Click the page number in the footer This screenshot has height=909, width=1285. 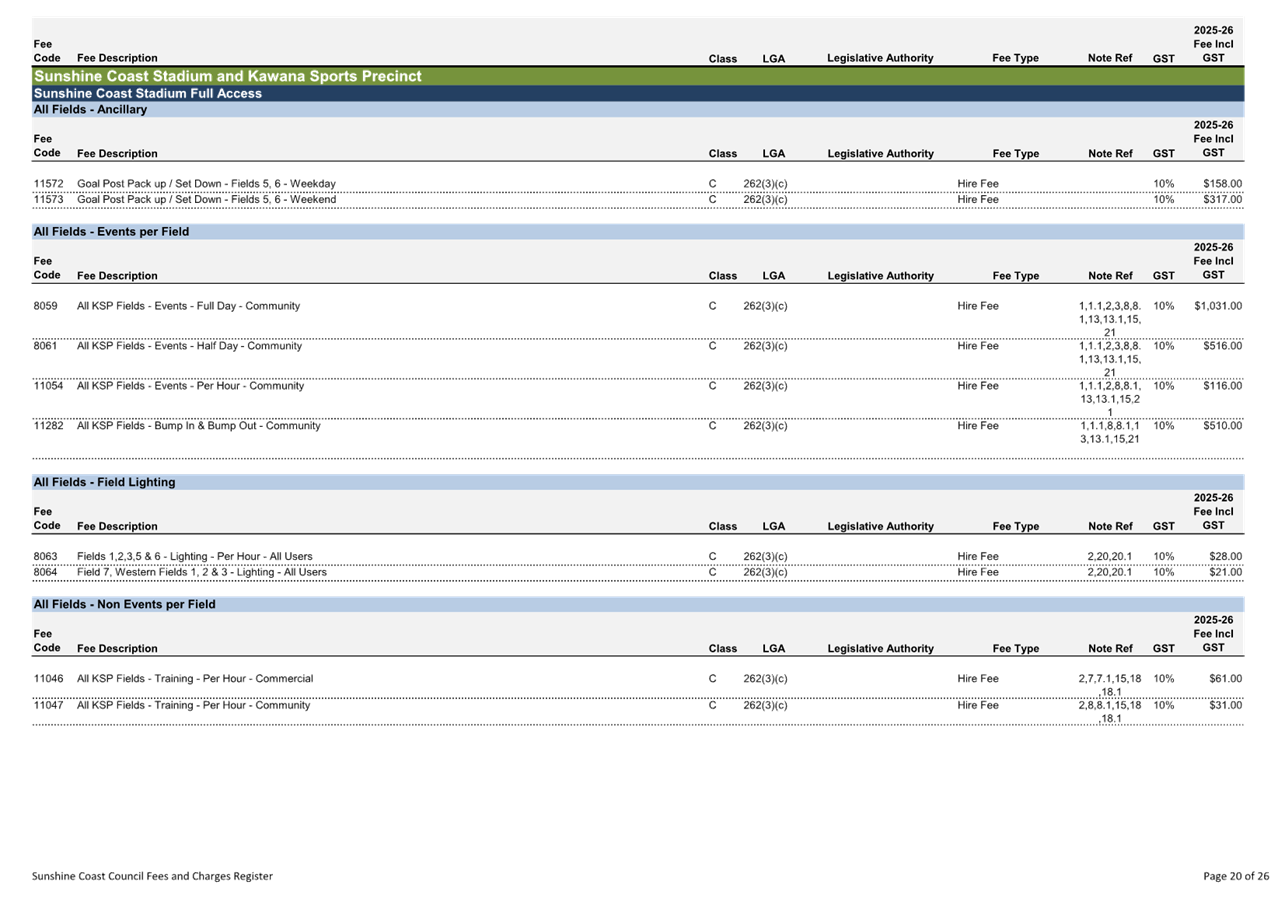point(1236,876)
